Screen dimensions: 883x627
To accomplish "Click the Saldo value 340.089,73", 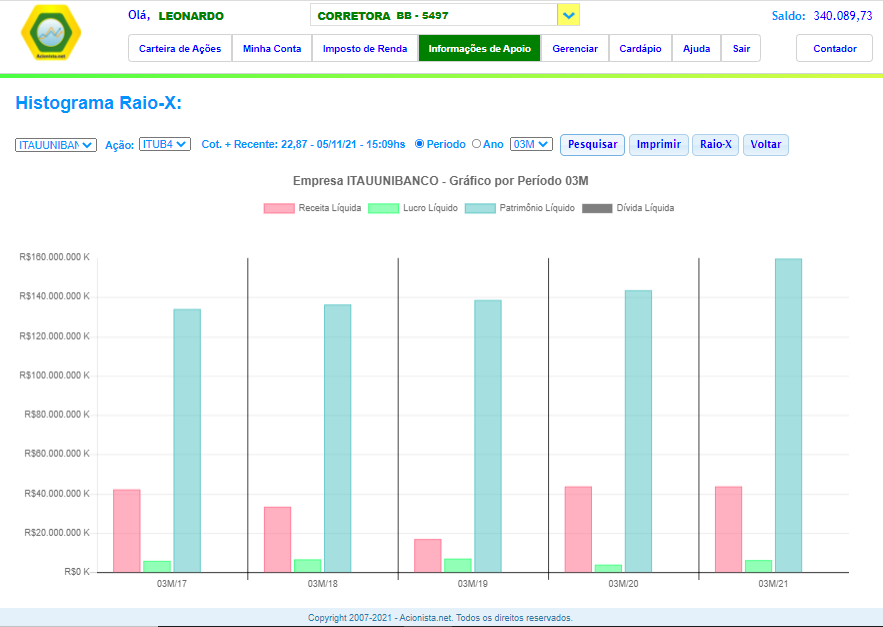I will pyautogui.click(x=843, y=16).
